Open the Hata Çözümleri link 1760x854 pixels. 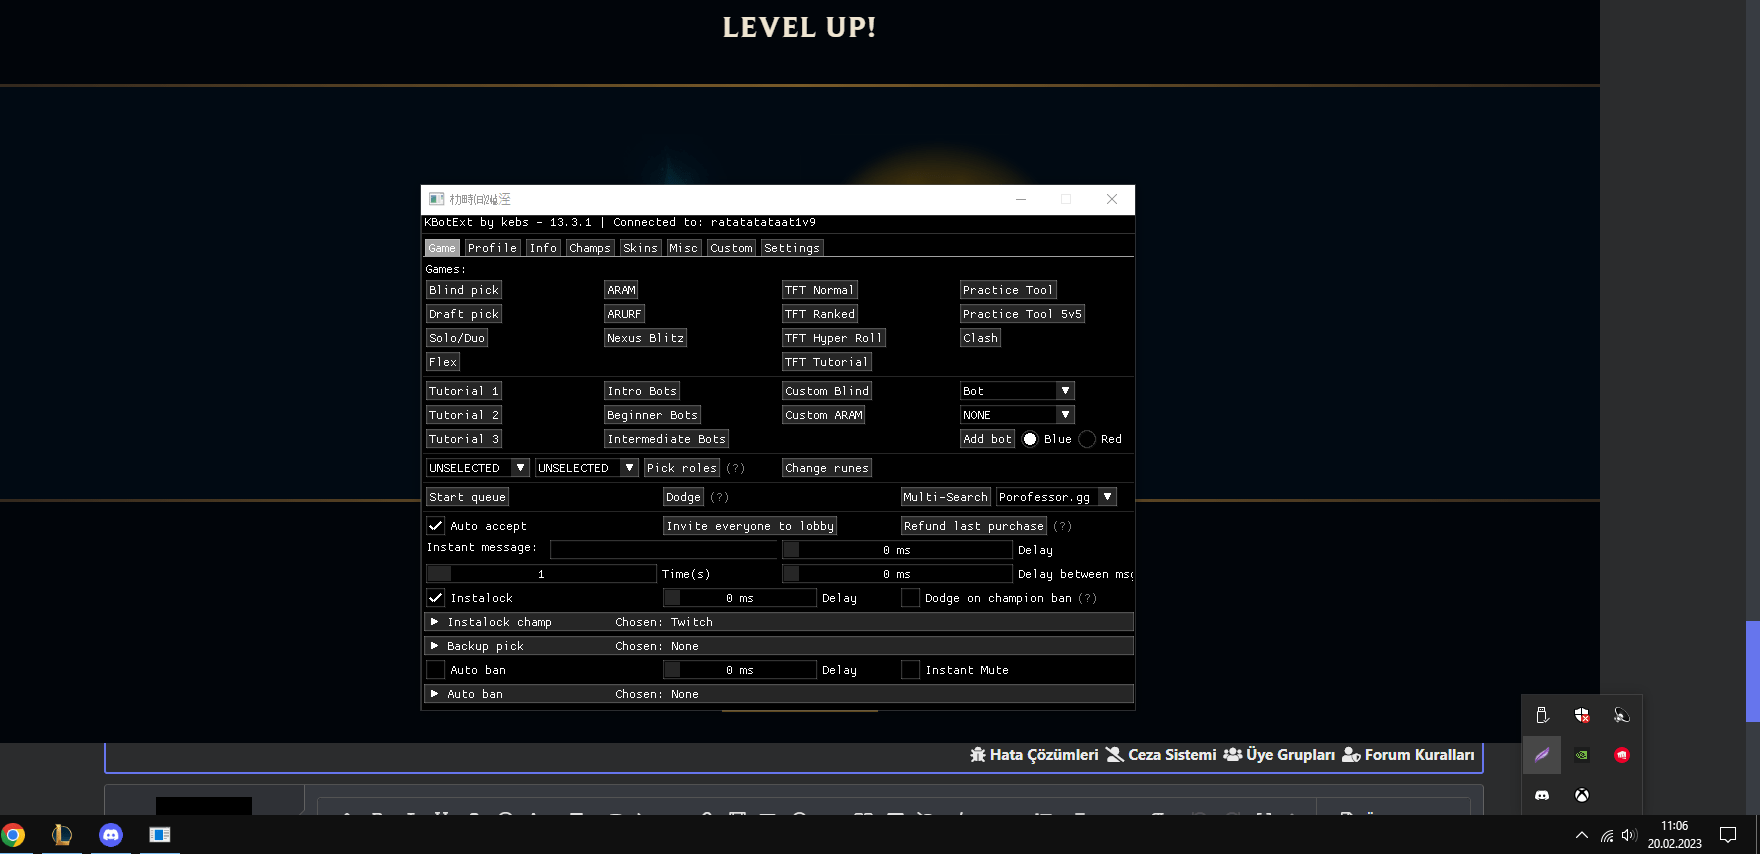pyautogui.click(x=1034, y=755)
